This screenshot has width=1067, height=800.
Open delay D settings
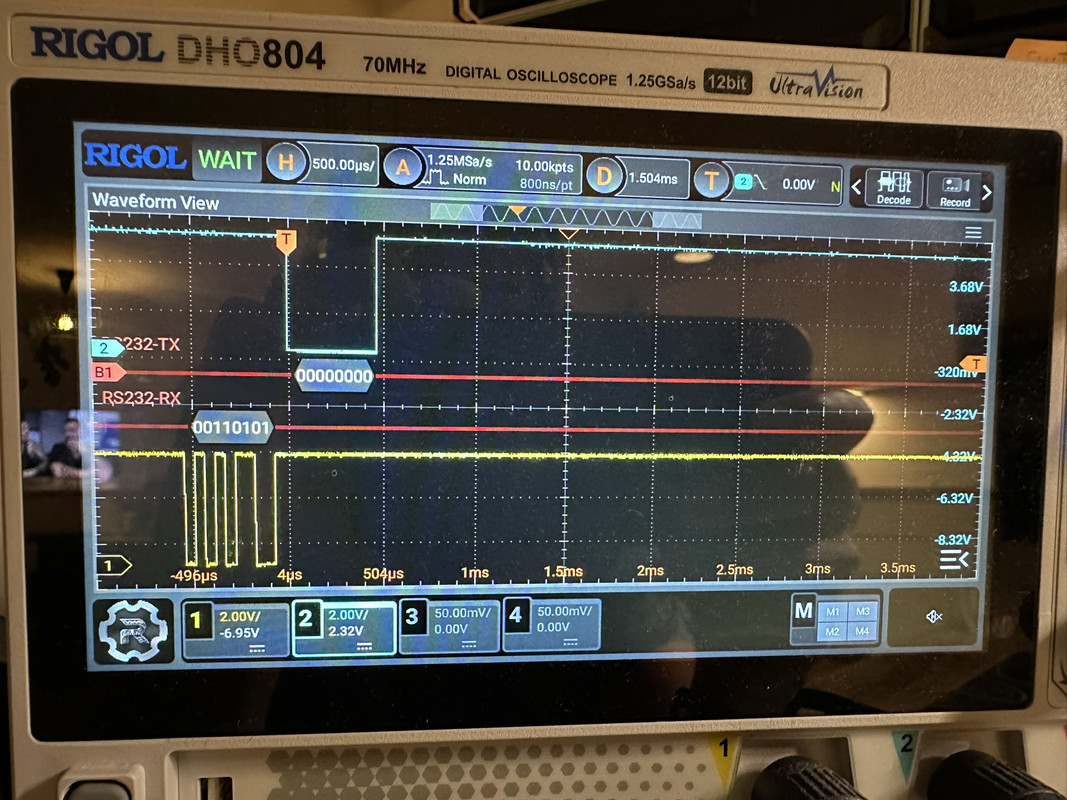(604, 176)
